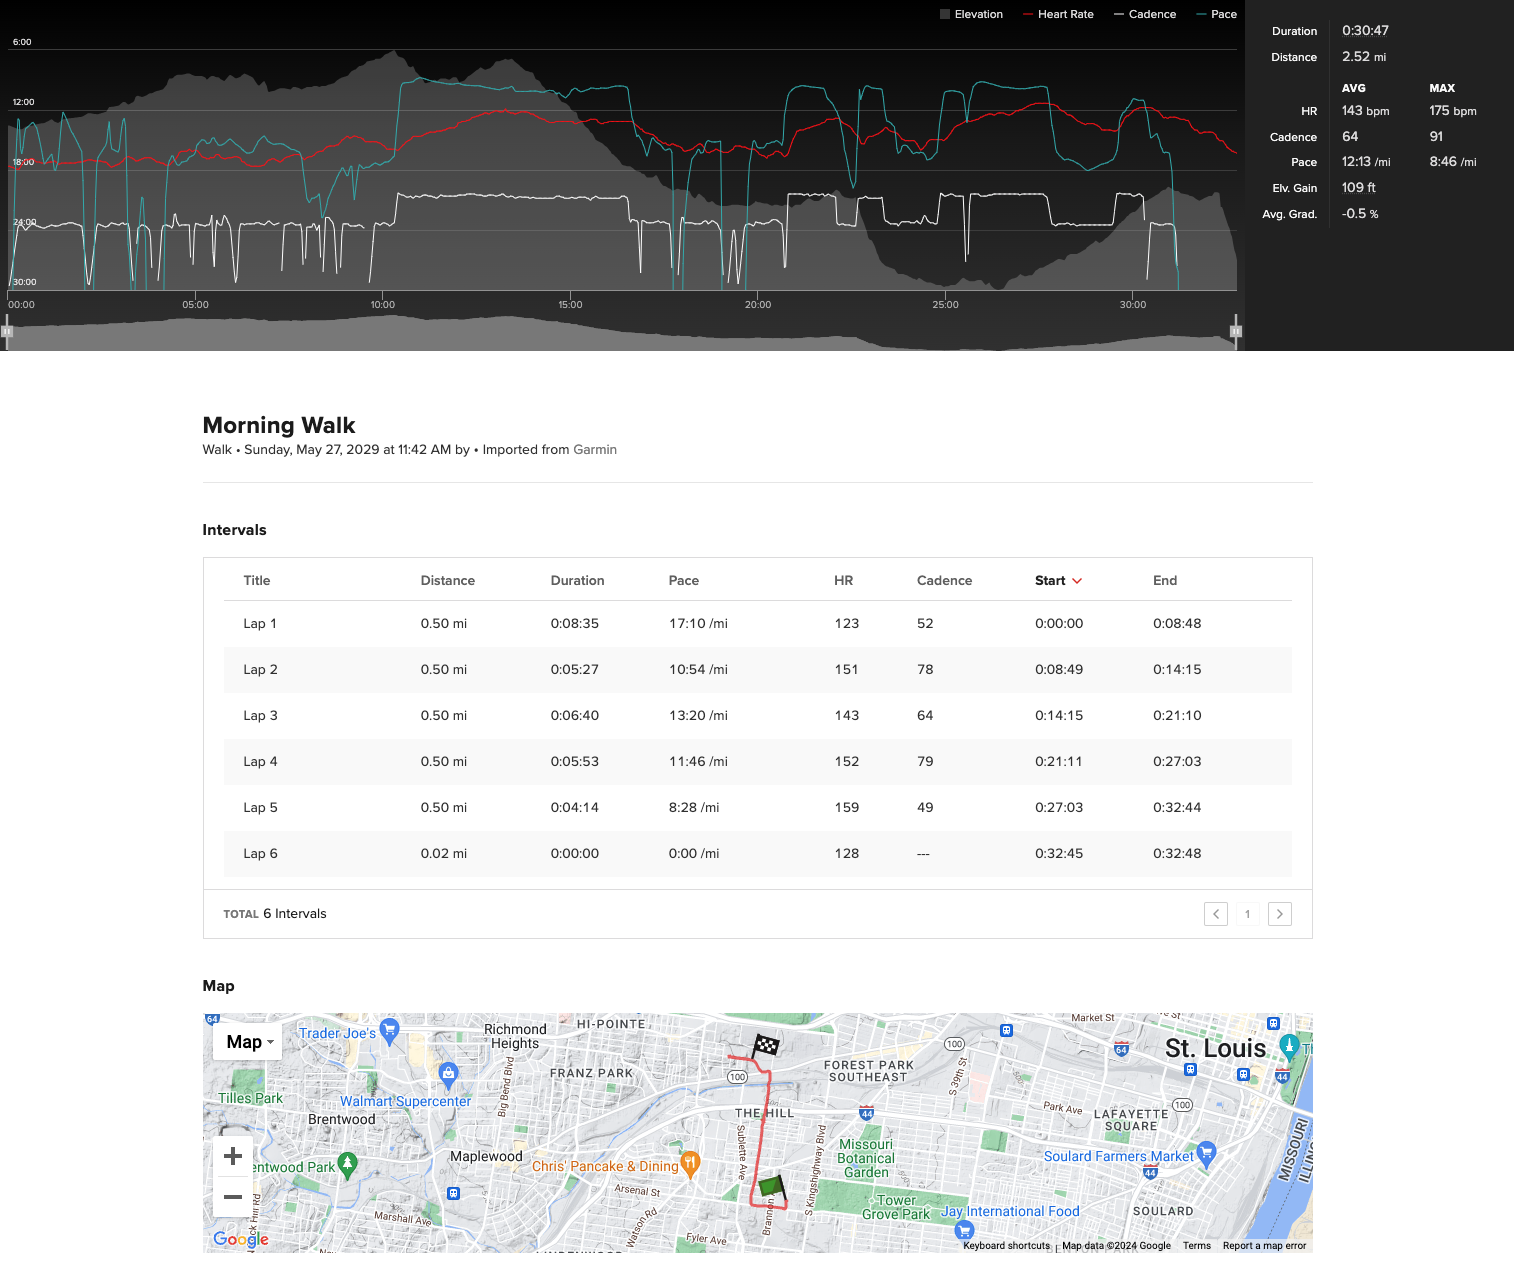Image resolution: width=1514 pixels, height=1281 pixels.
Task: Click the HR column header
Action: (844, 580)
